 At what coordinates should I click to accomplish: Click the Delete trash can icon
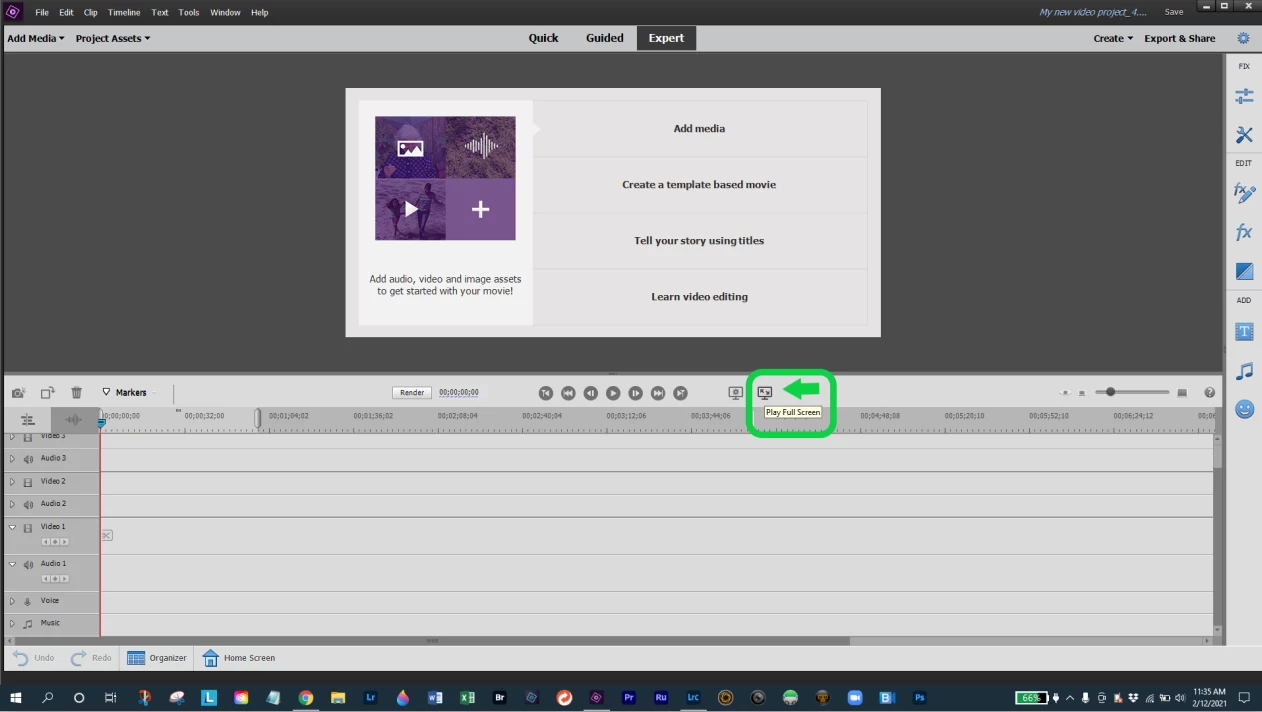coord(76,393)
